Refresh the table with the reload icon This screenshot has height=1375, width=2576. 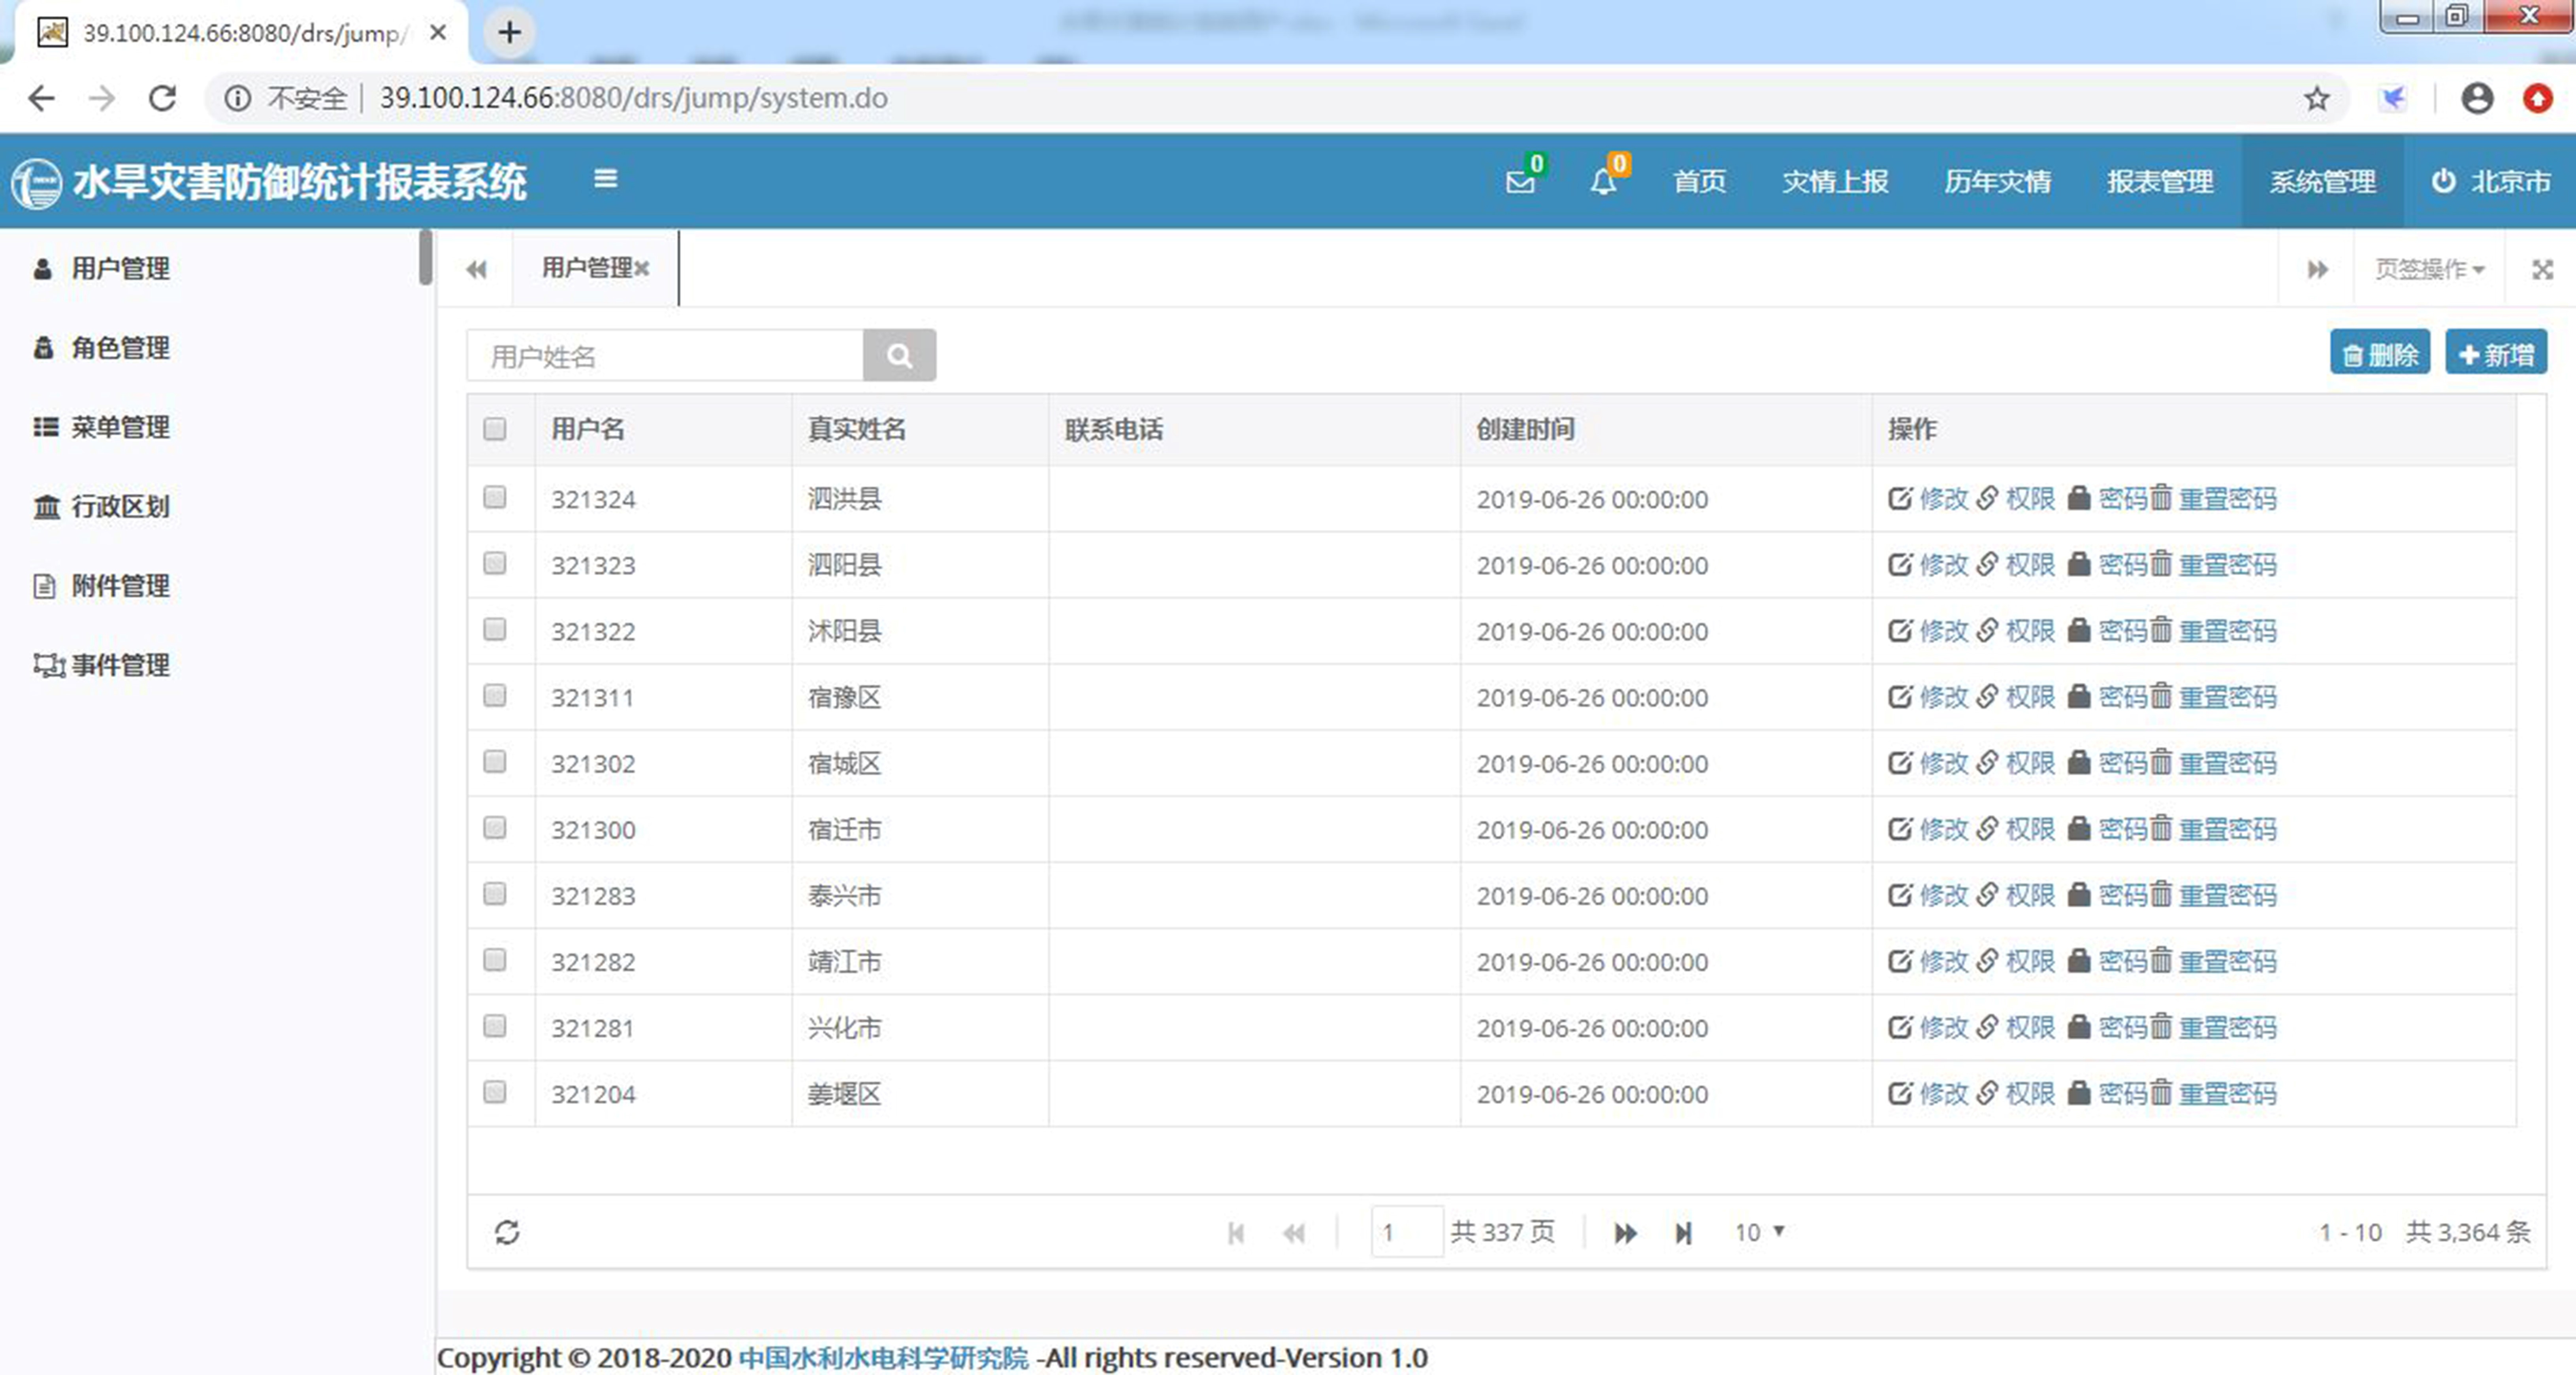(x=507, y=1232)
